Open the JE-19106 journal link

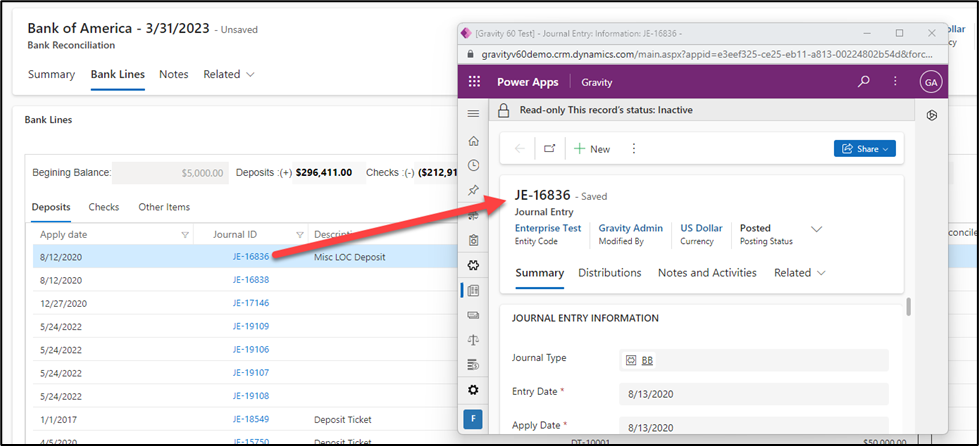(x=251, y=349)
